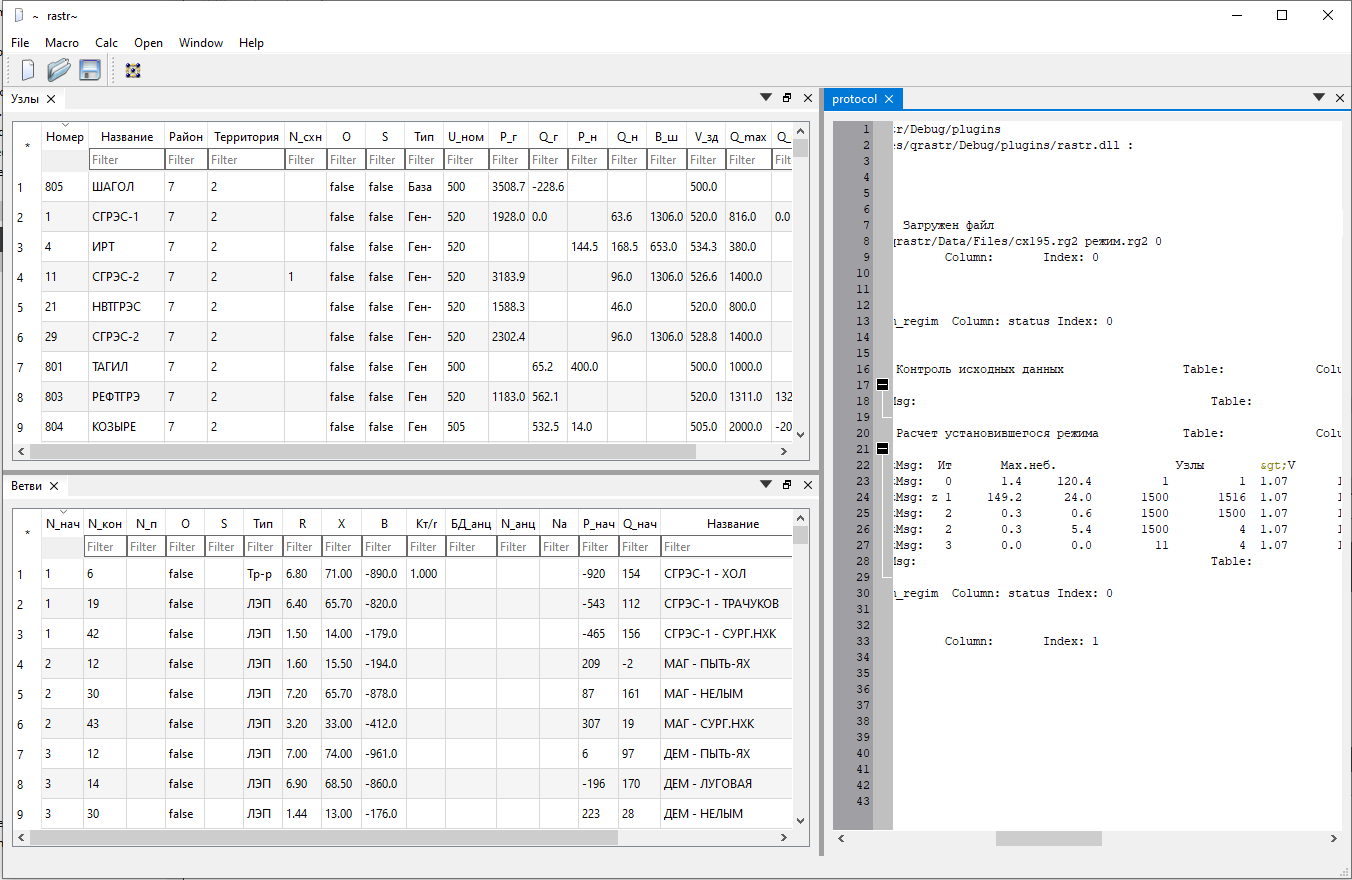Float the Узлы panel using its restore icon
The width and height of the screenshot is (1352, 880).
[x=787, y=98]
